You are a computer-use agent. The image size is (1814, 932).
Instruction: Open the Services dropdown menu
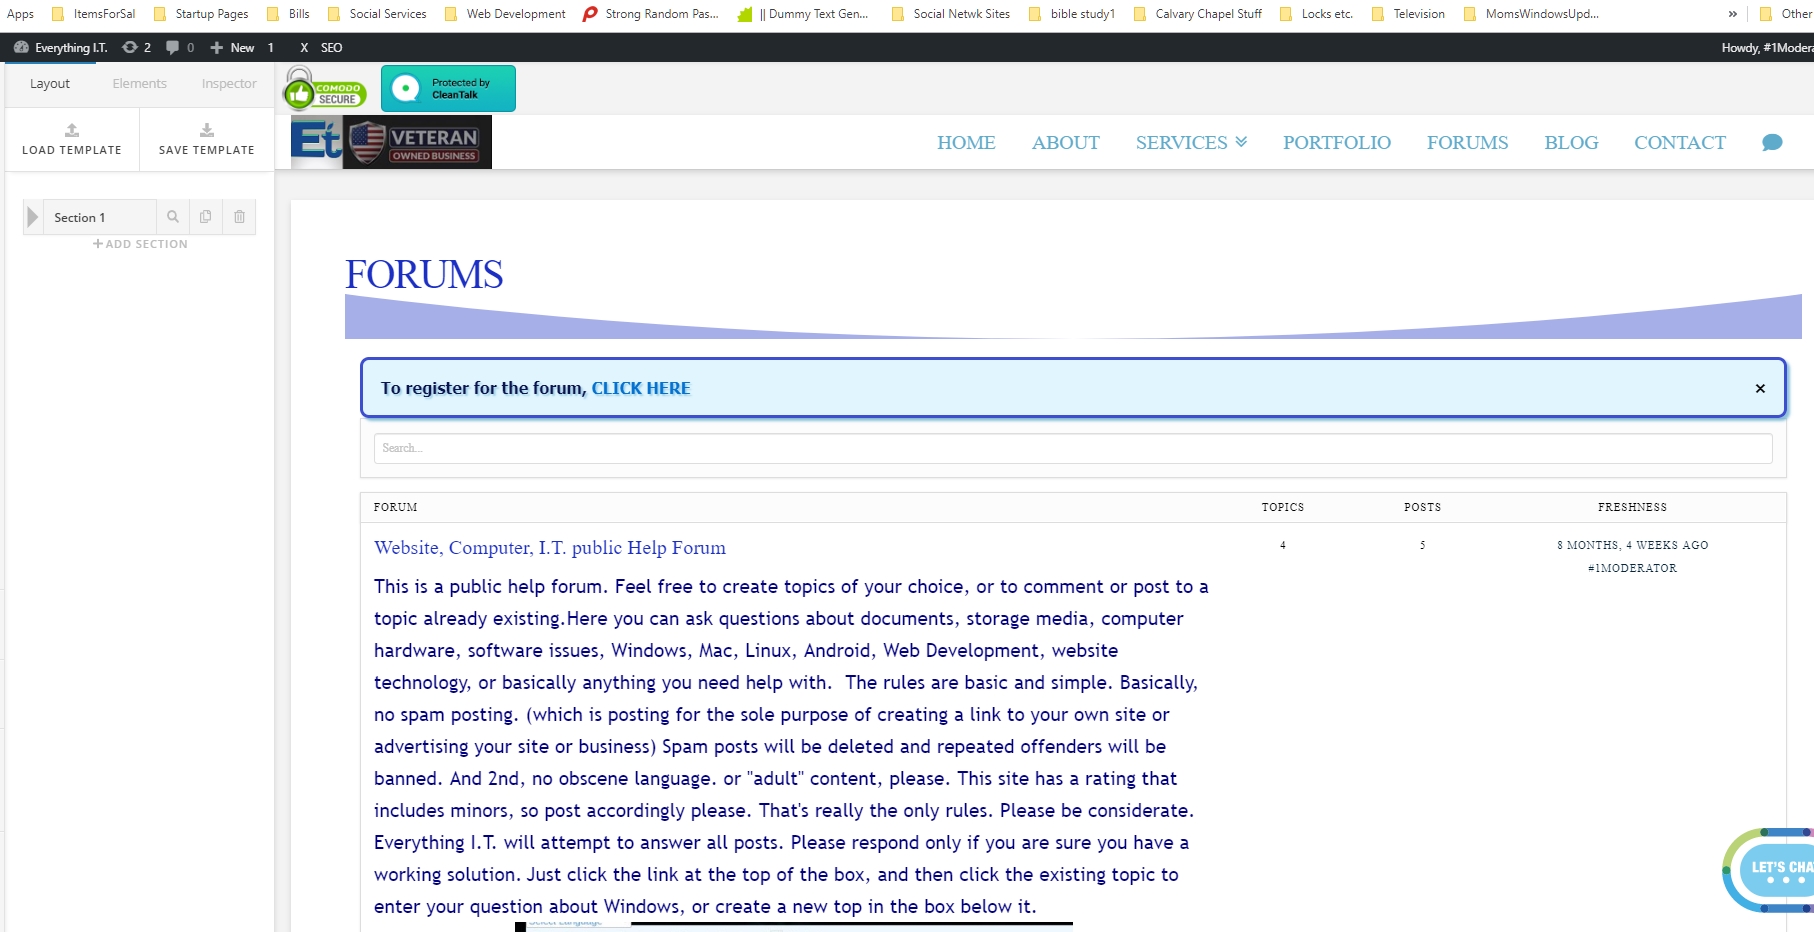pyautogui.click(x=1191, y=142)
